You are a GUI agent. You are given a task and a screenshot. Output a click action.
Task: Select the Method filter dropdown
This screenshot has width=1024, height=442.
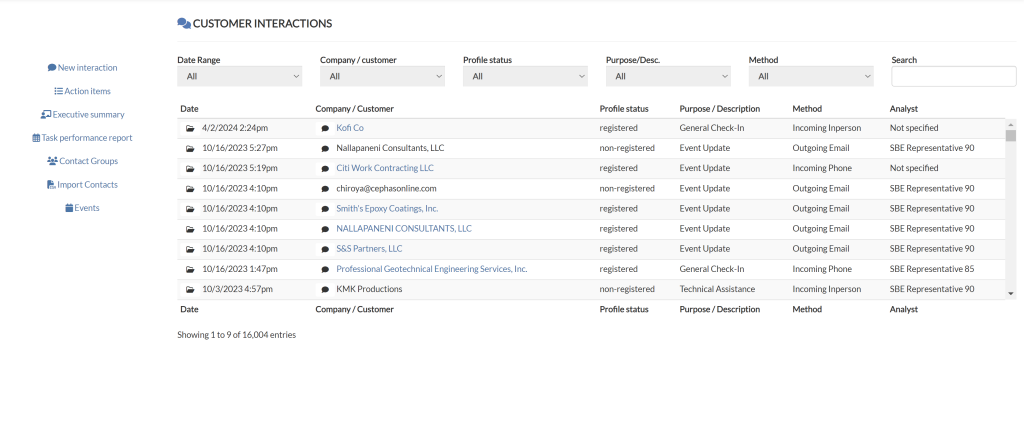(811, 76)
